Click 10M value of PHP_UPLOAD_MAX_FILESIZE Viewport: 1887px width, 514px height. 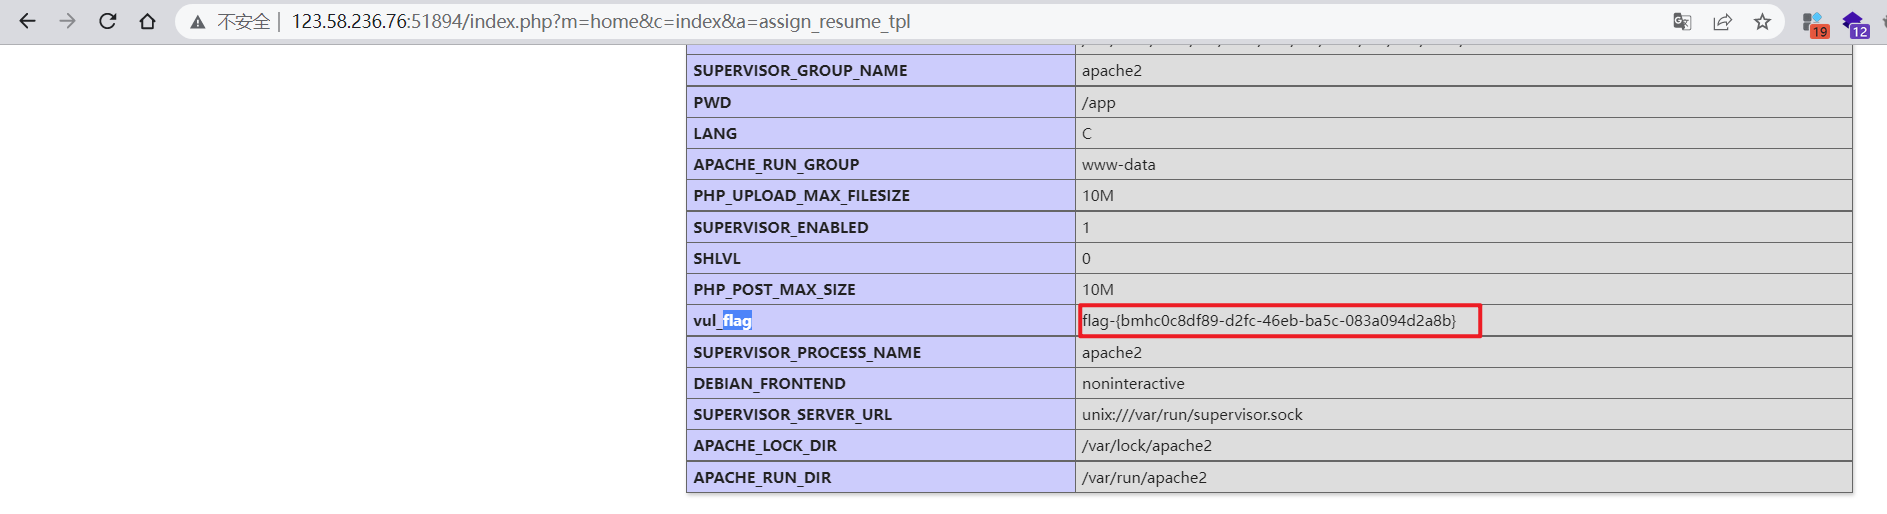[1097, 195]
